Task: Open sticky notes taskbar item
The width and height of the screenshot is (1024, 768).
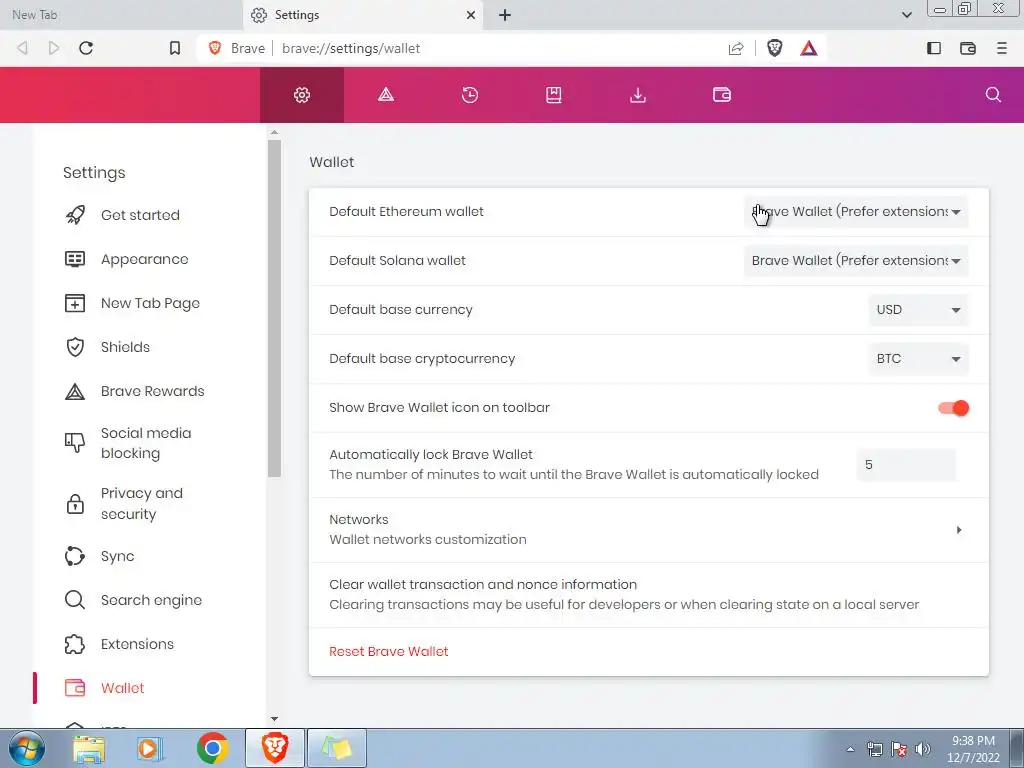Action: pos(337,748)
